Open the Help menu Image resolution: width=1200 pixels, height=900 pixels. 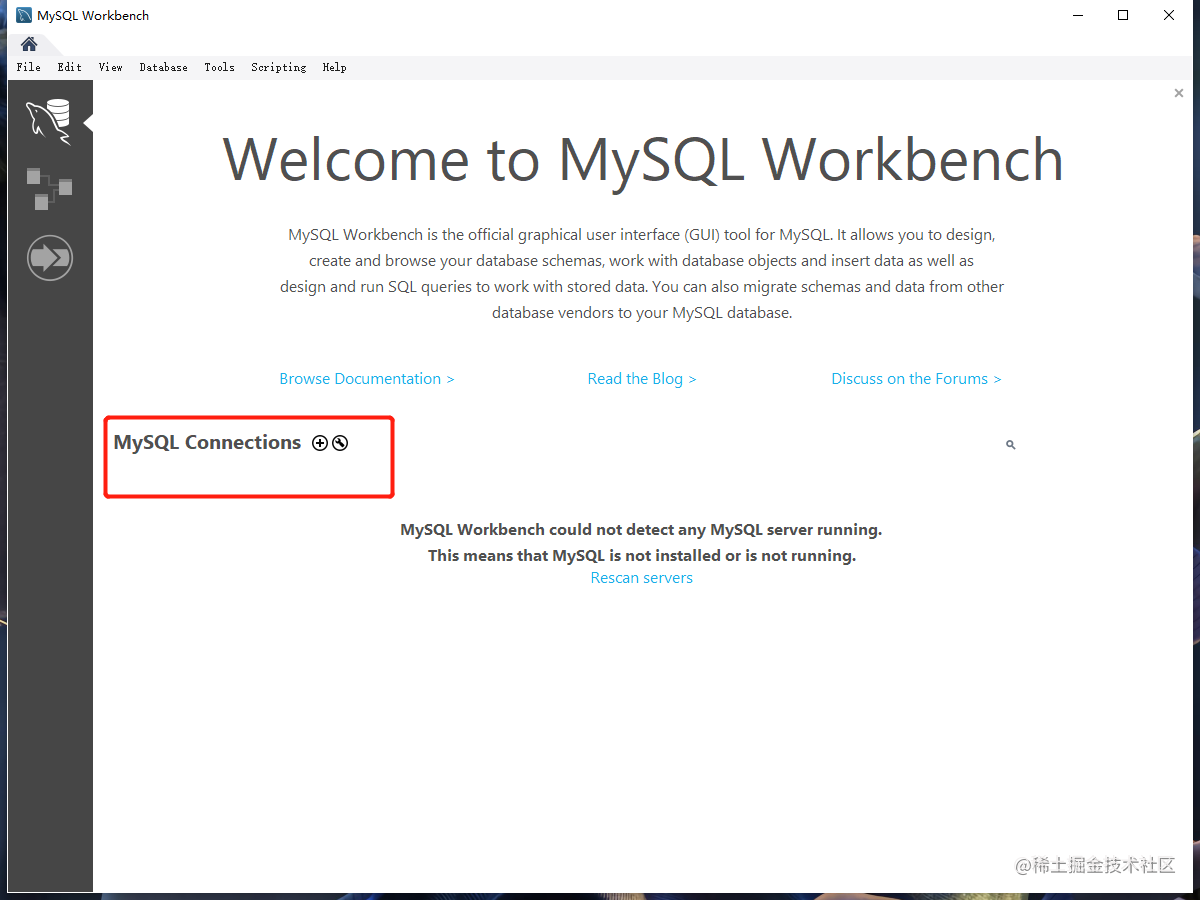click(335, 67)
